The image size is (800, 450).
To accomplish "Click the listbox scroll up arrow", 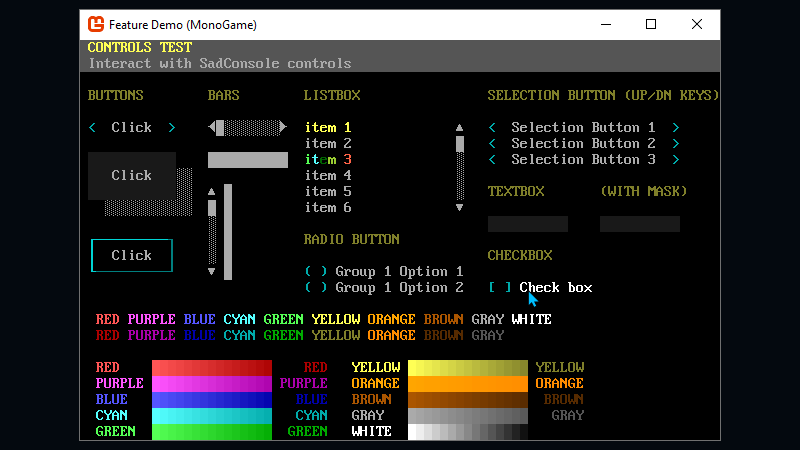I will 460,128.
